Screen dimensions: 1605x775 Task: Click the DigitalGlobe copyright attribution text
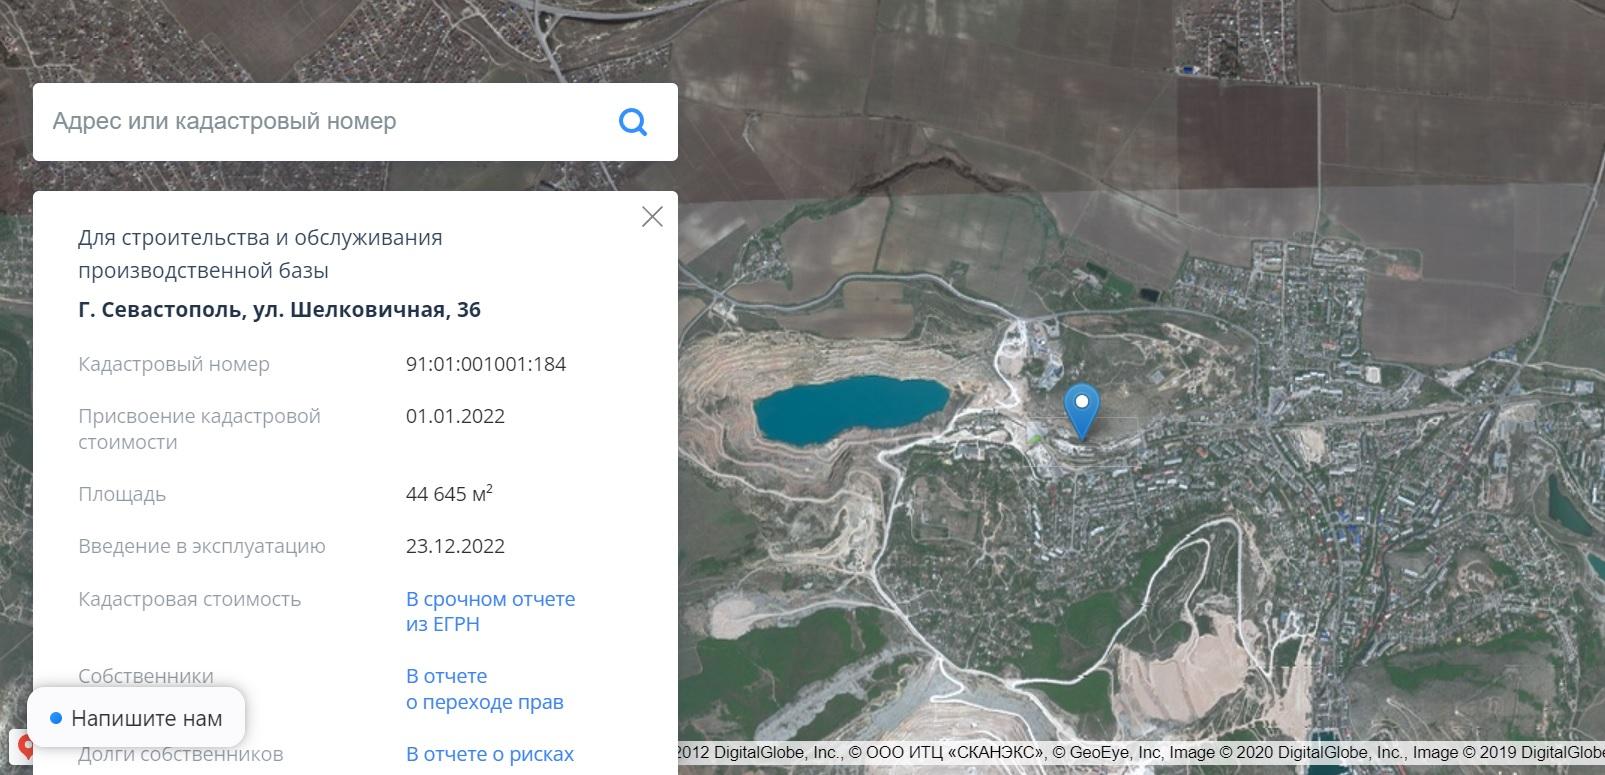(1140, 753)
